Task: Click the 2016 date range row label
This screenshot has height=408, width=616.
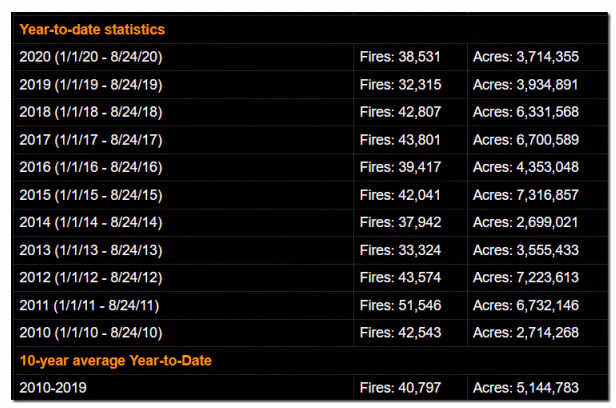Action: 90,167
